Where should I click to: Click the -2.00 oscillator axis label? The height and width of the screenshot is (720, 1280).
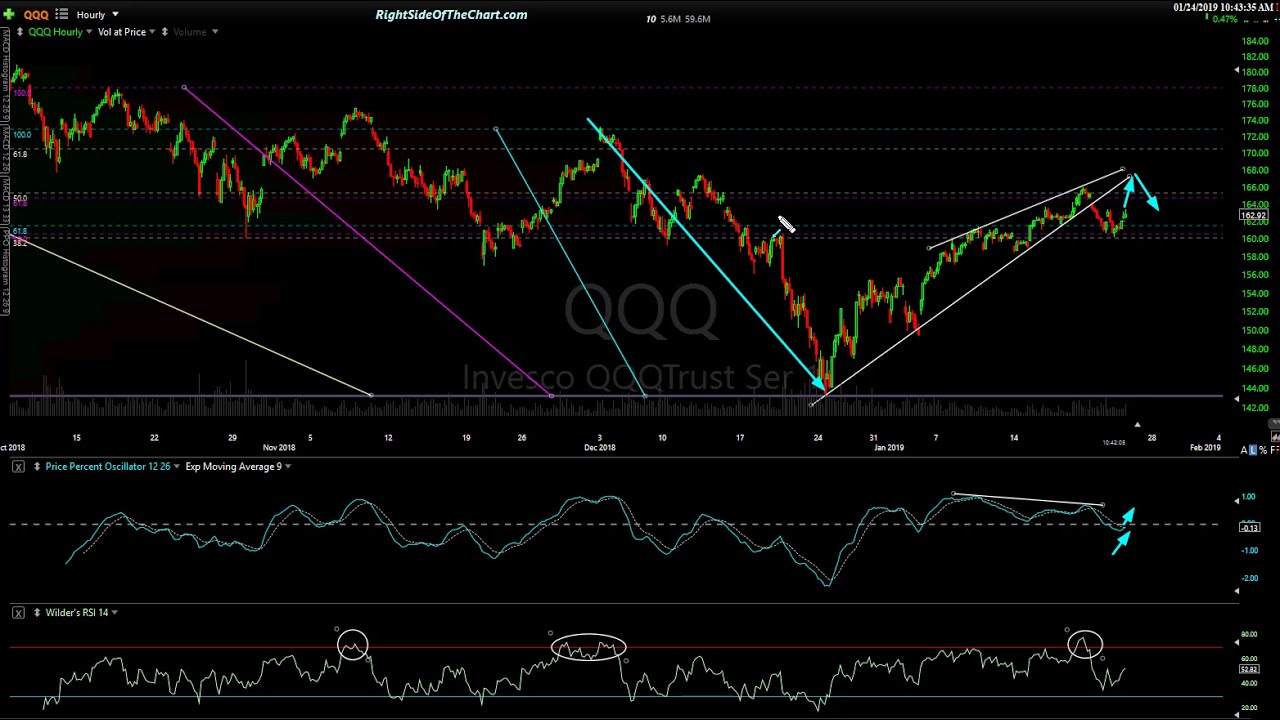point(1249,579)
